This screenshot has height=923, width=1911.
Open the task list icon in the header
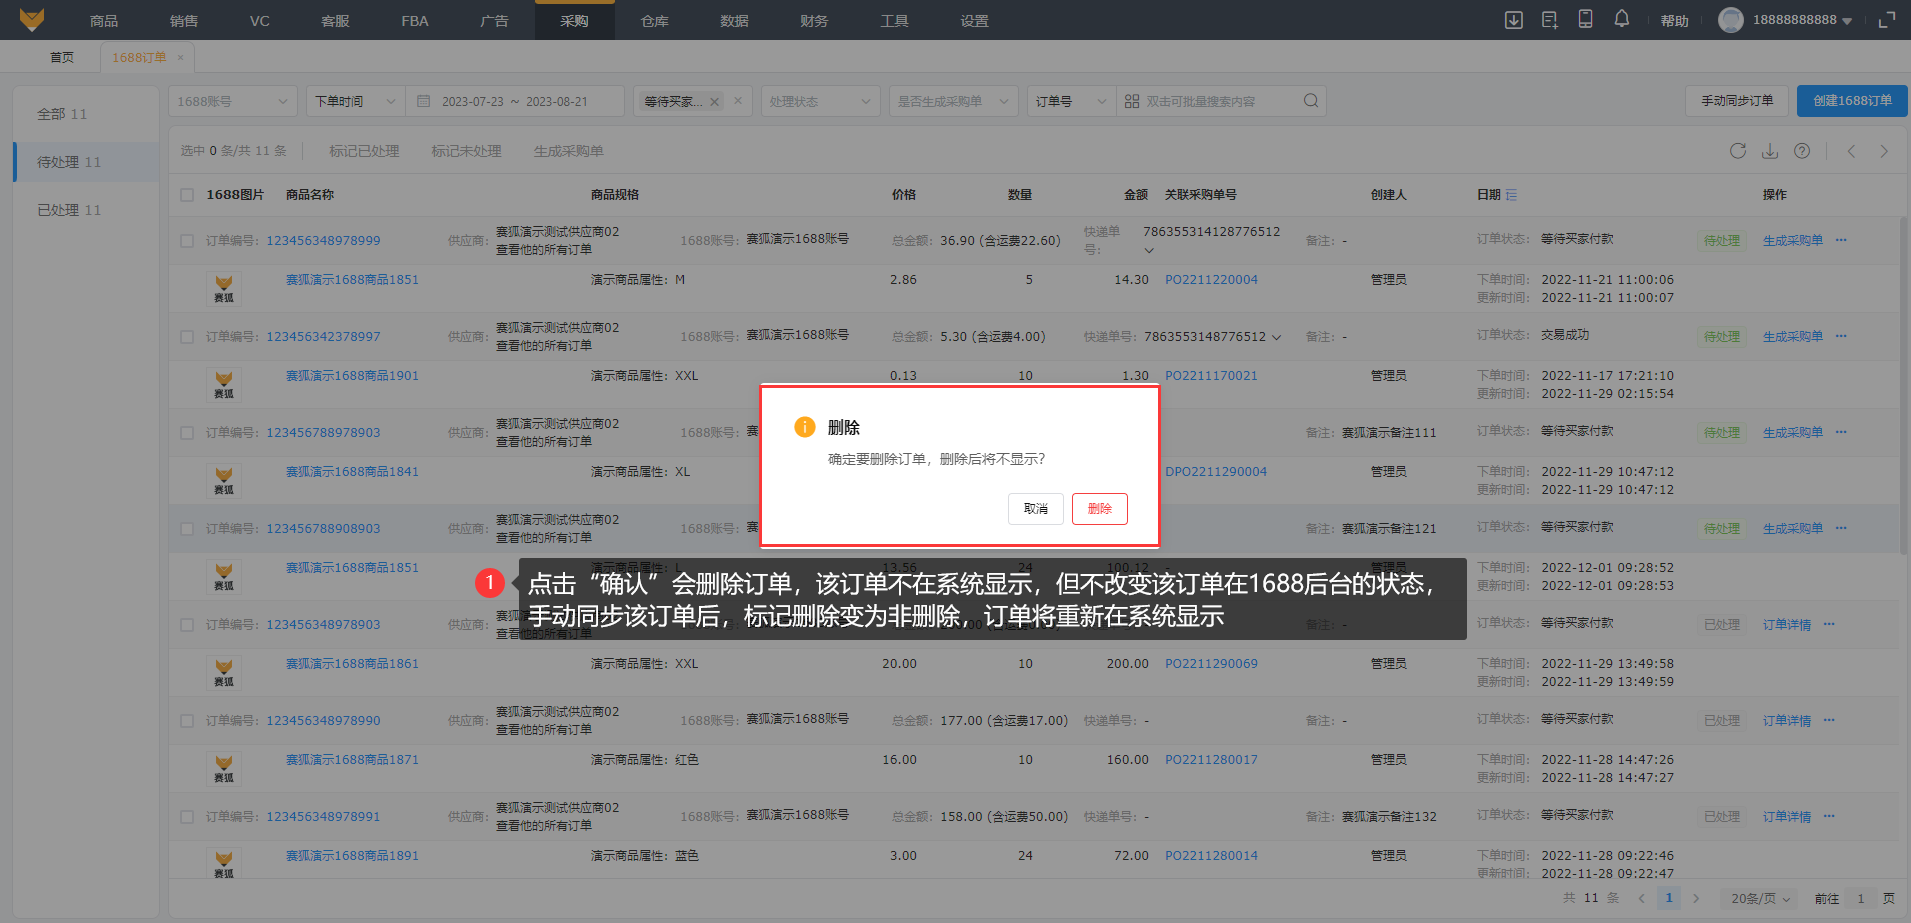pyautogui.click(x=1550, y=20)
